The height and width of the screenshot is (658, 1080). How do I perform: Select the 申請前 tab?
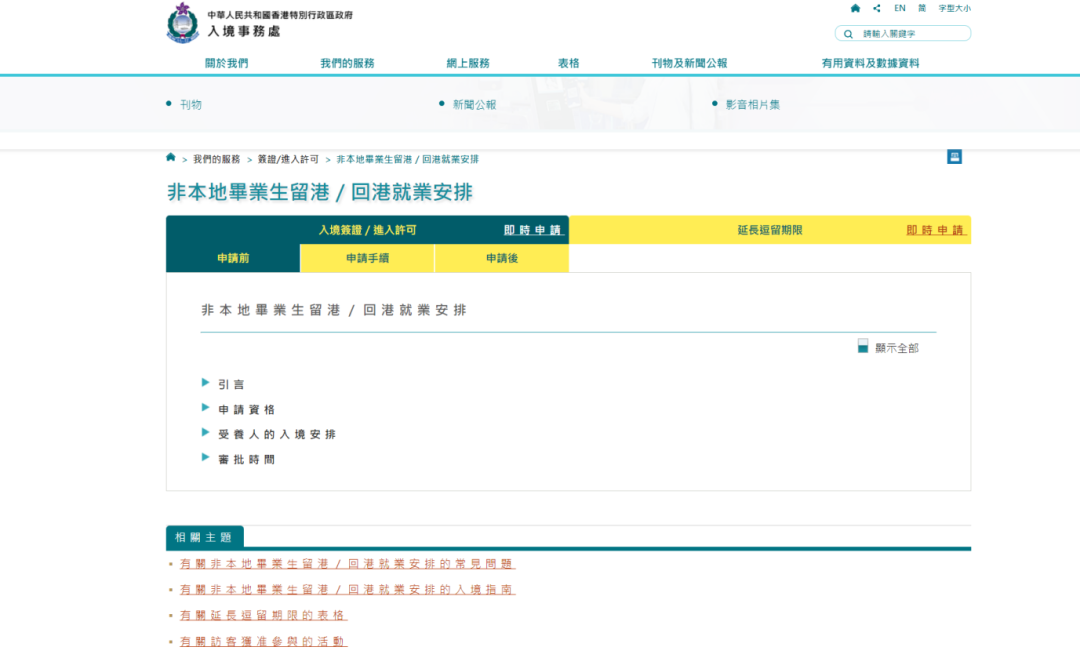tap(233, 258)
